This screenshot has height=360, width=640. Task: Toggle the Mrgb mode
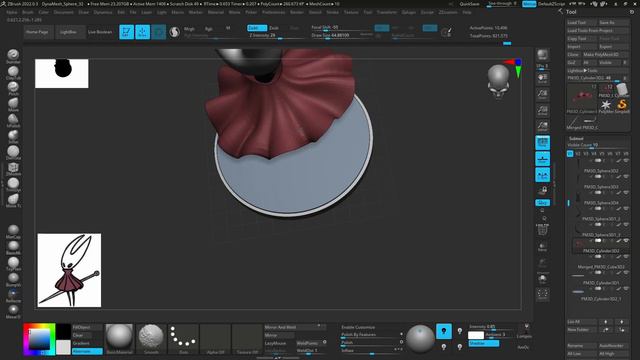(189, 29)
